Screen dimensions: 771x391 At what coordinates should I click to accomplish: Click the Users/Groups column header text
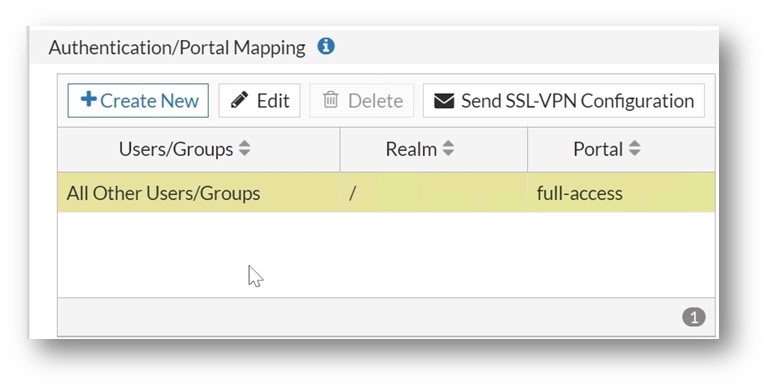(176, 149)
